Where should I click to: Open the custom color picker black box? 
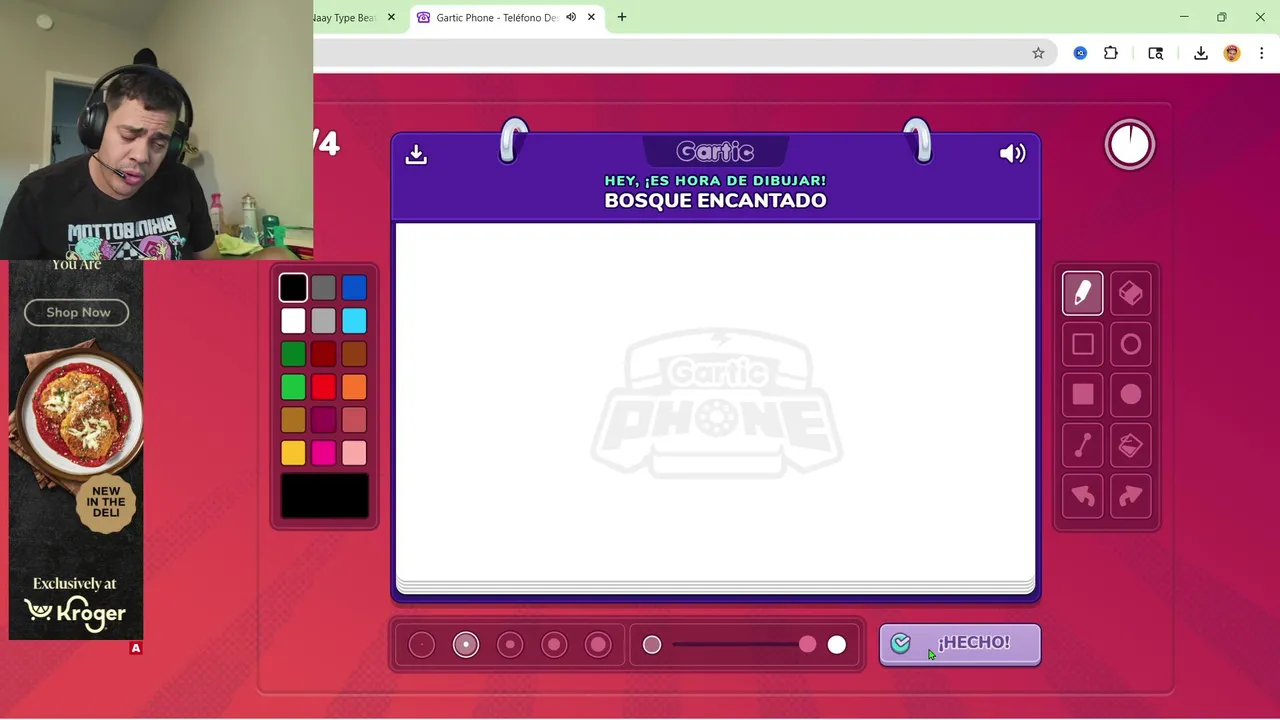tap(324, 496)
